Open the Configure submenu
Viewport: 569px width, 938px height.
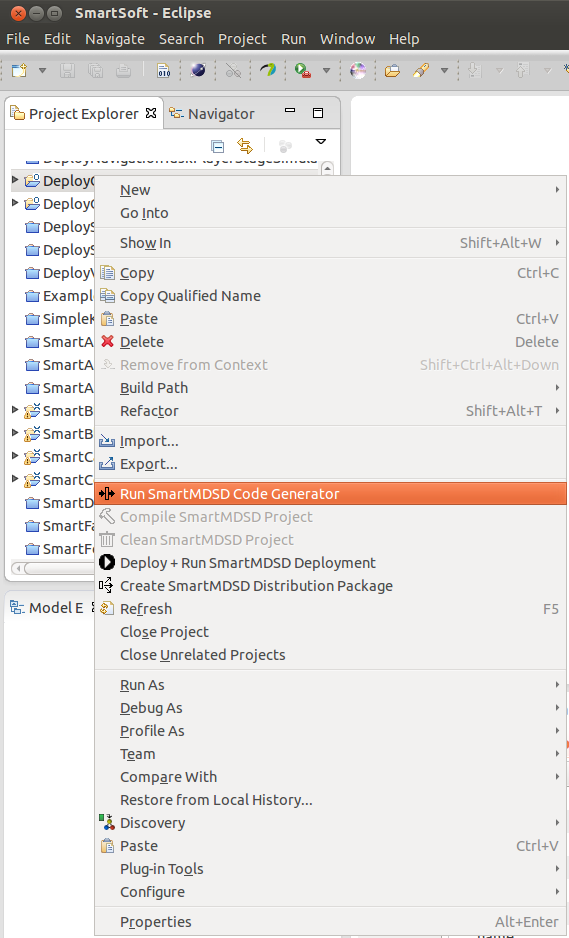[330, 892]
